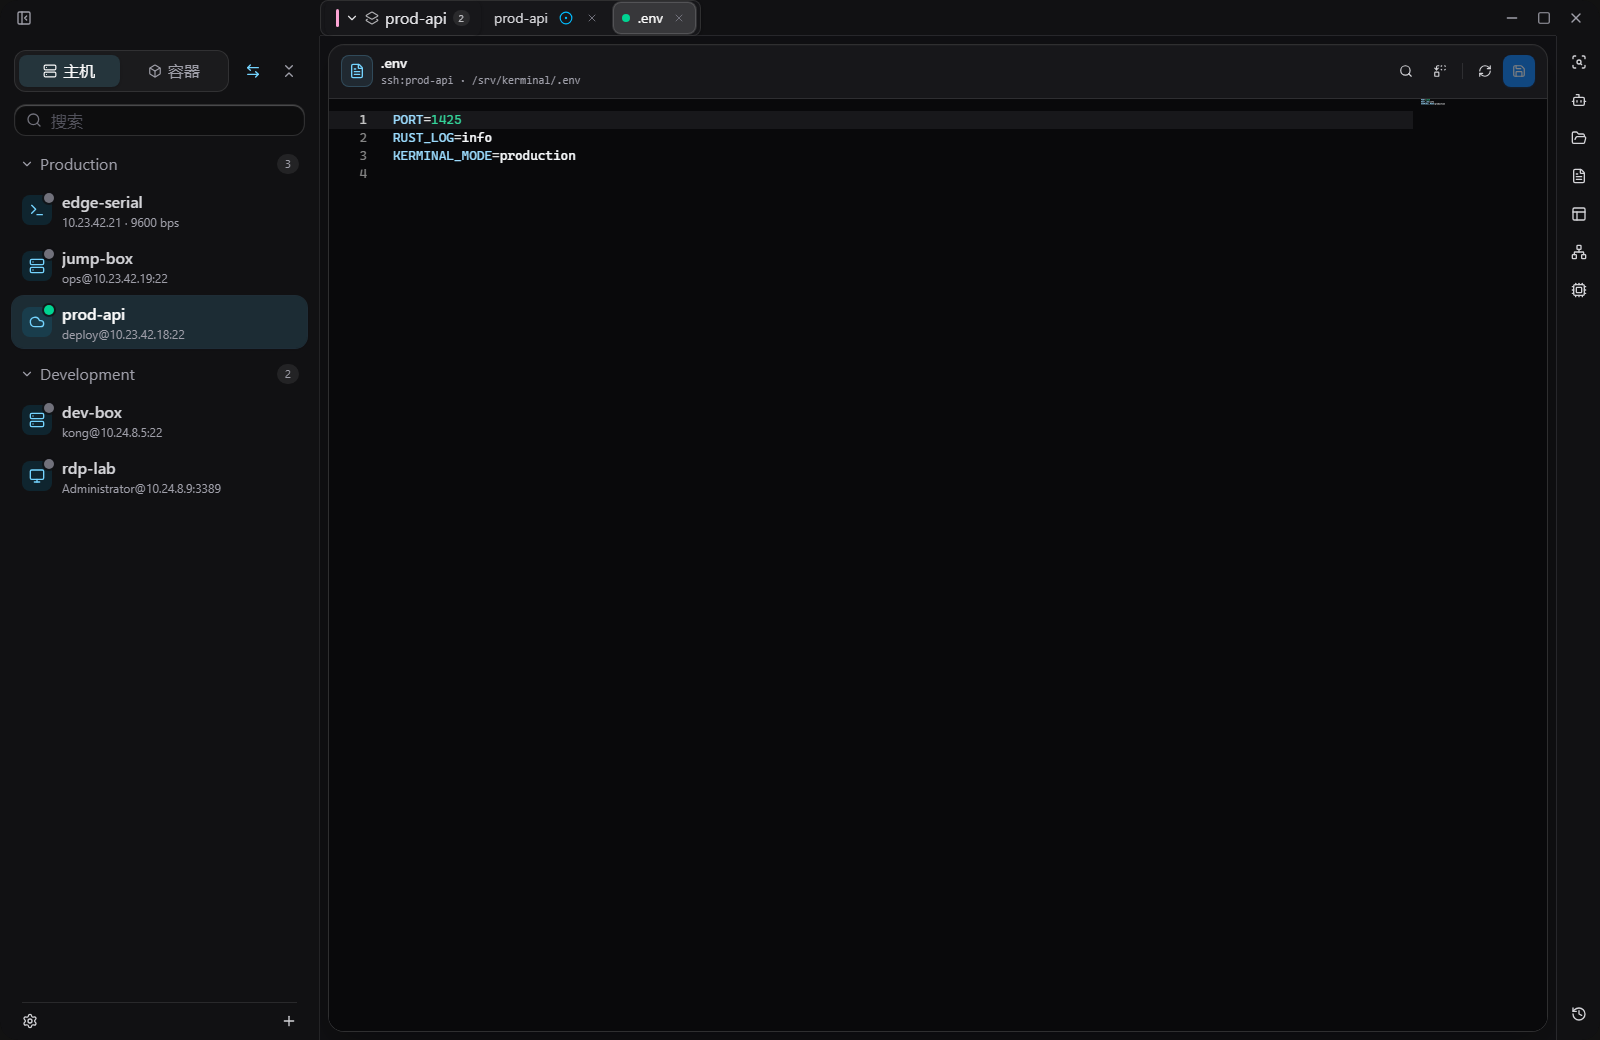The width and height of the screenshot is (1600, 1040).
Task: Open the file browser folder panel
Action: point(1579,138)
